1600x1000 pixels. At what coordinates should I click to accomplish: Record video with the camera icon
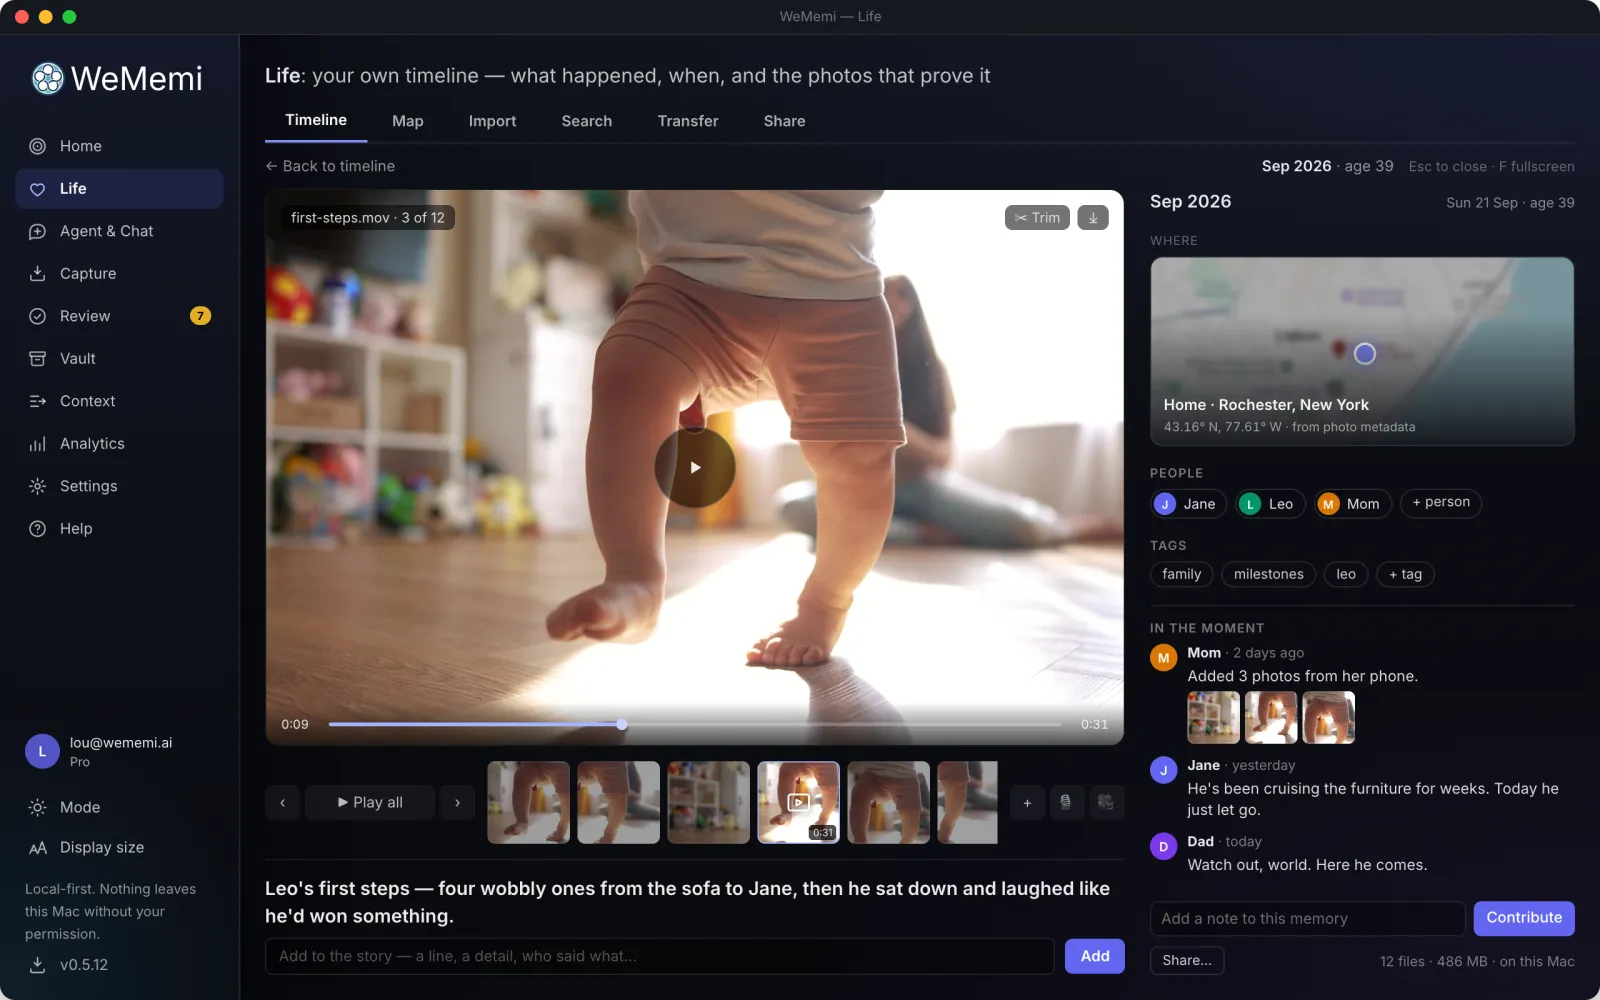pos(1105,803)
